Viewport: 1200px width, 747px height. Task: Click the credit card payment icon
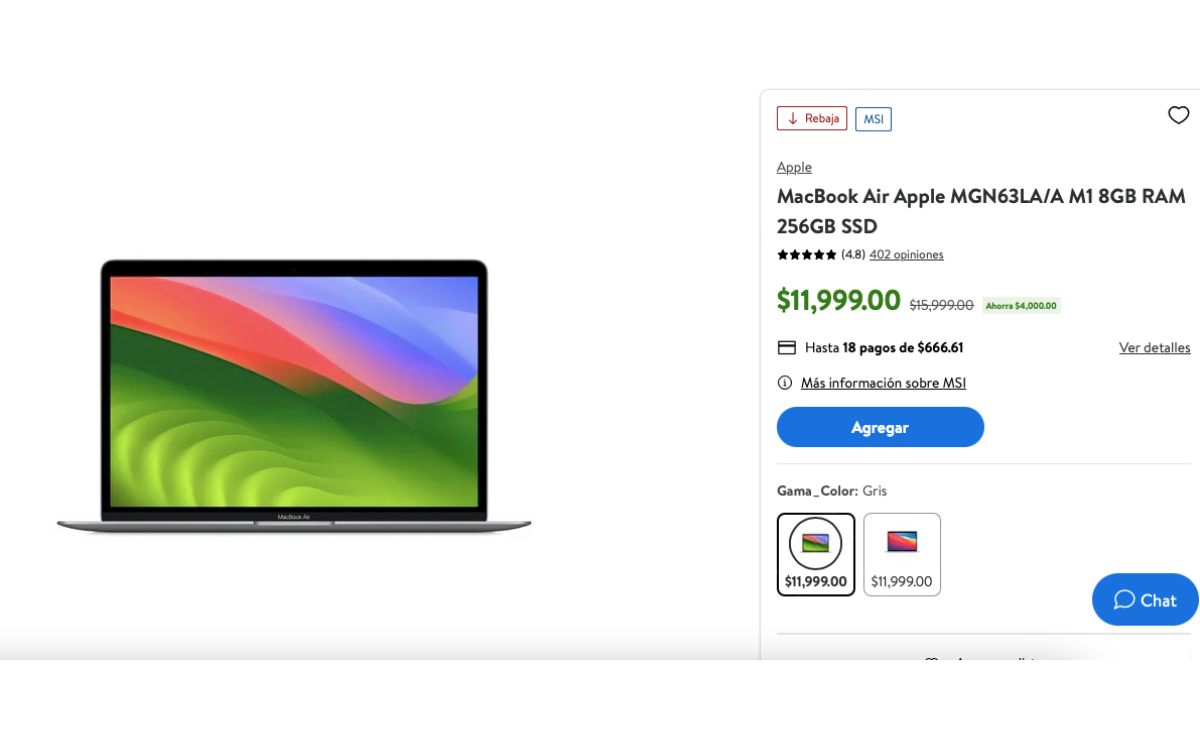point(786,348)
